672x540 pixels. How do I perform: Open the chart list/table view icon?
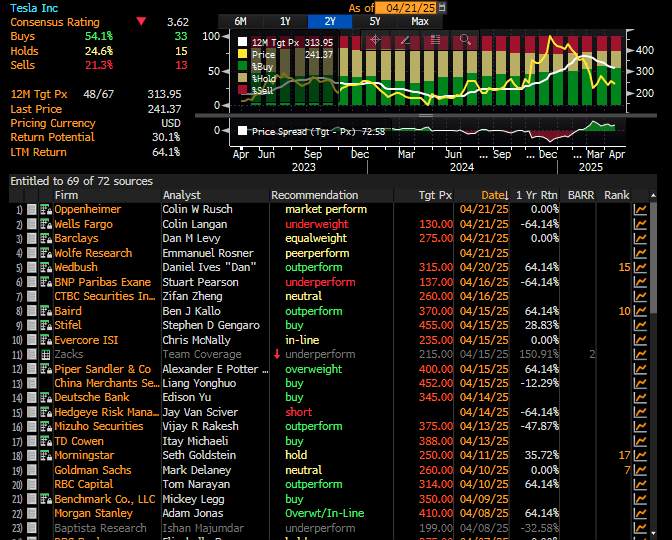click(x=435, y=41)
